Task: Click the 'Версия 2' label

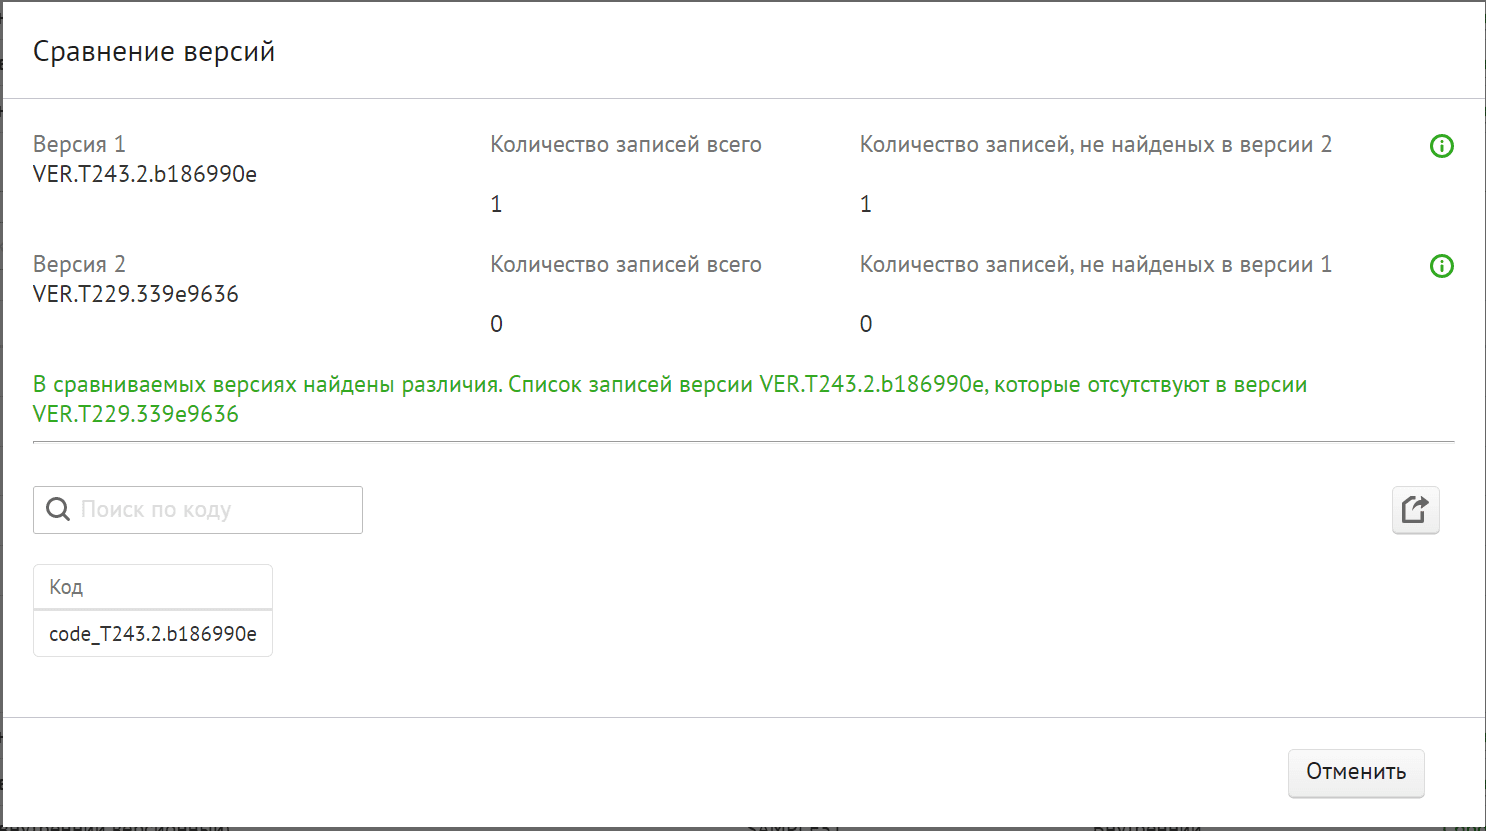Action: point(79,265)
